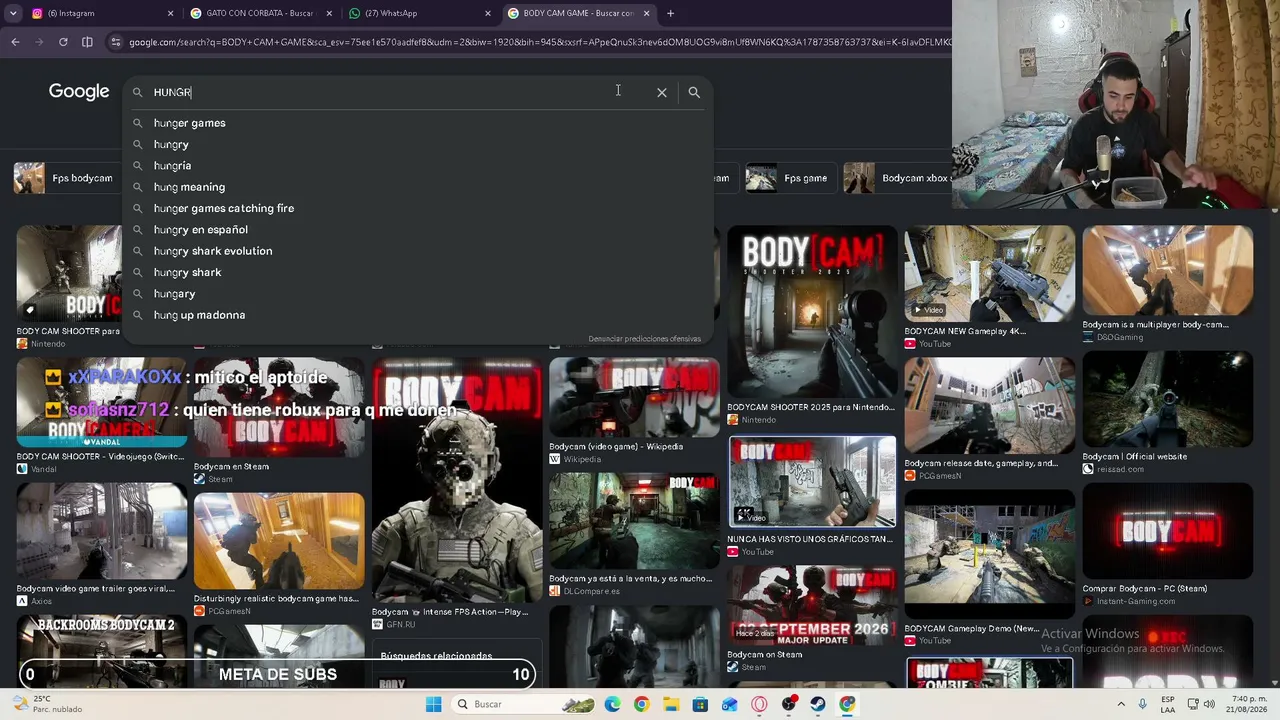Click "Denunciar predicciones ofensivas" link
The image size is (1280, 720).
644,339
